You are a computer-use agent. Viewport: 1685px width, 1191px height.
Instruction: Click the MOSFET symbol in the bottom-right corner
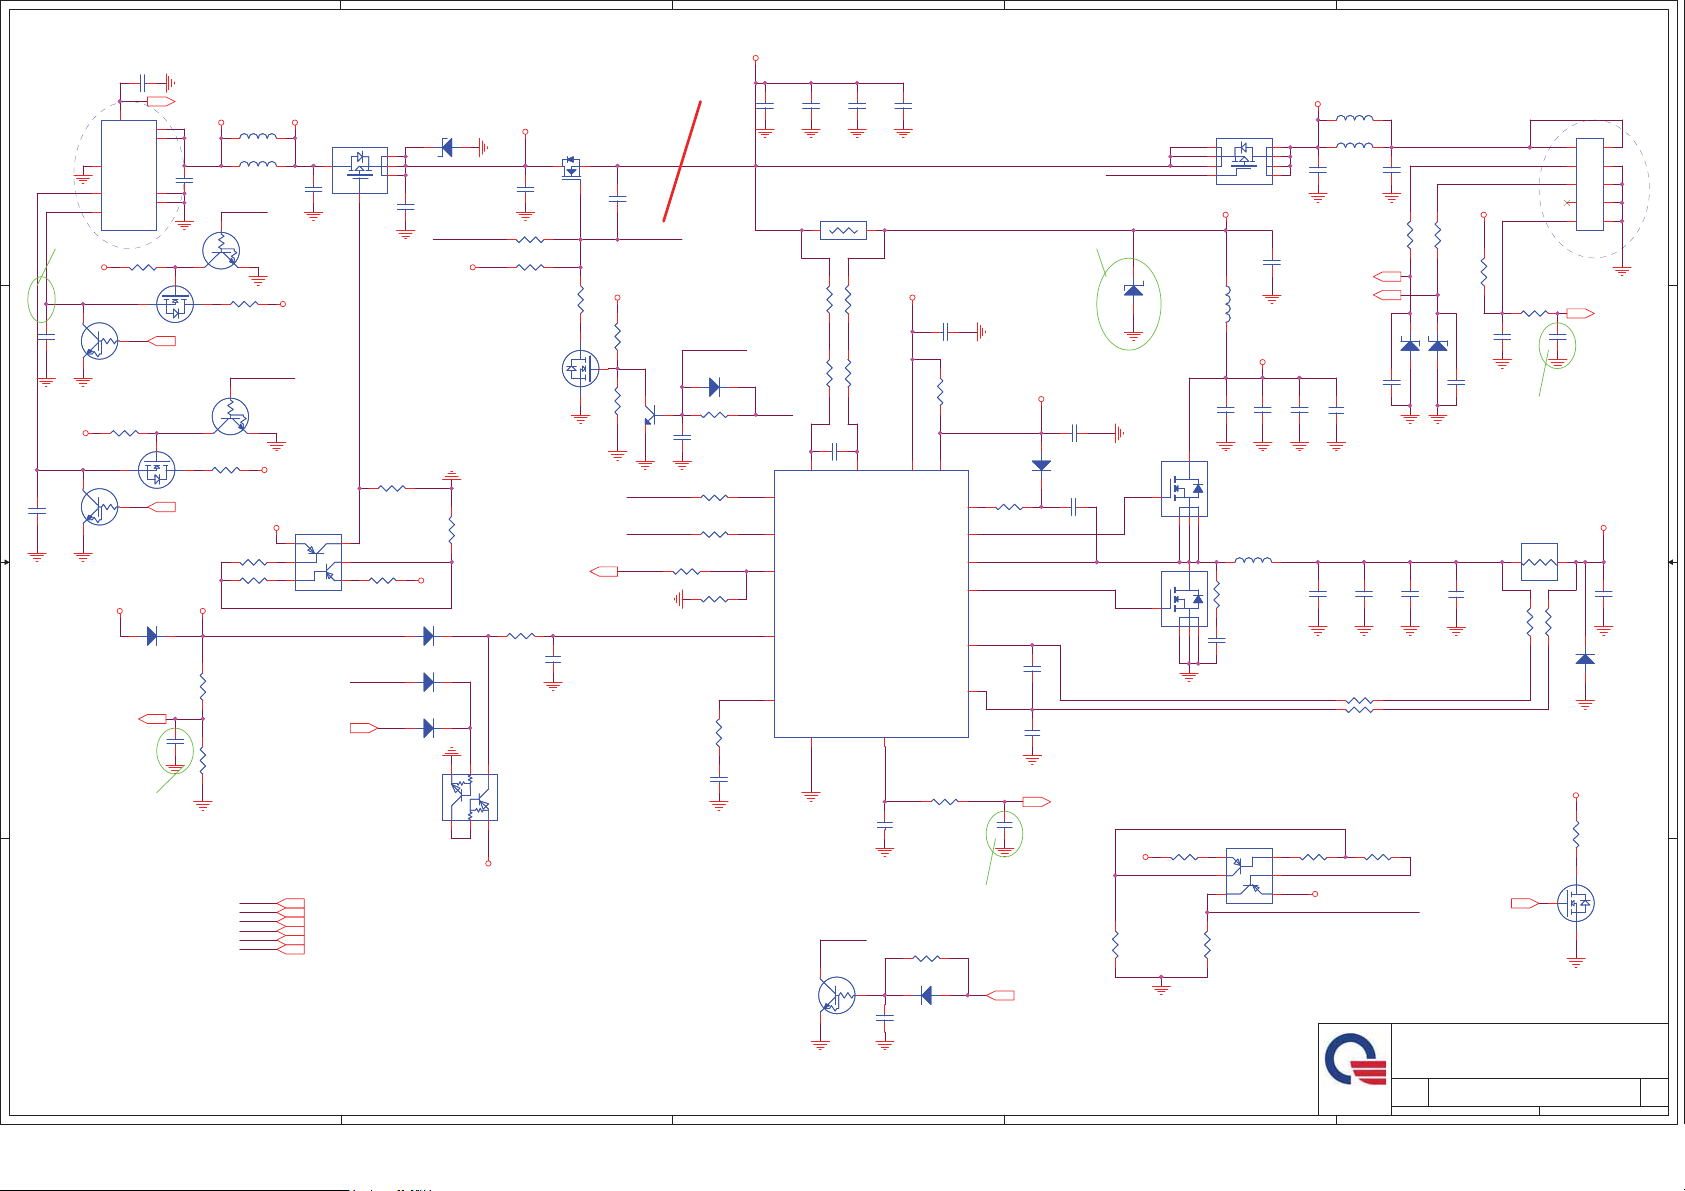coord(1576,903)
